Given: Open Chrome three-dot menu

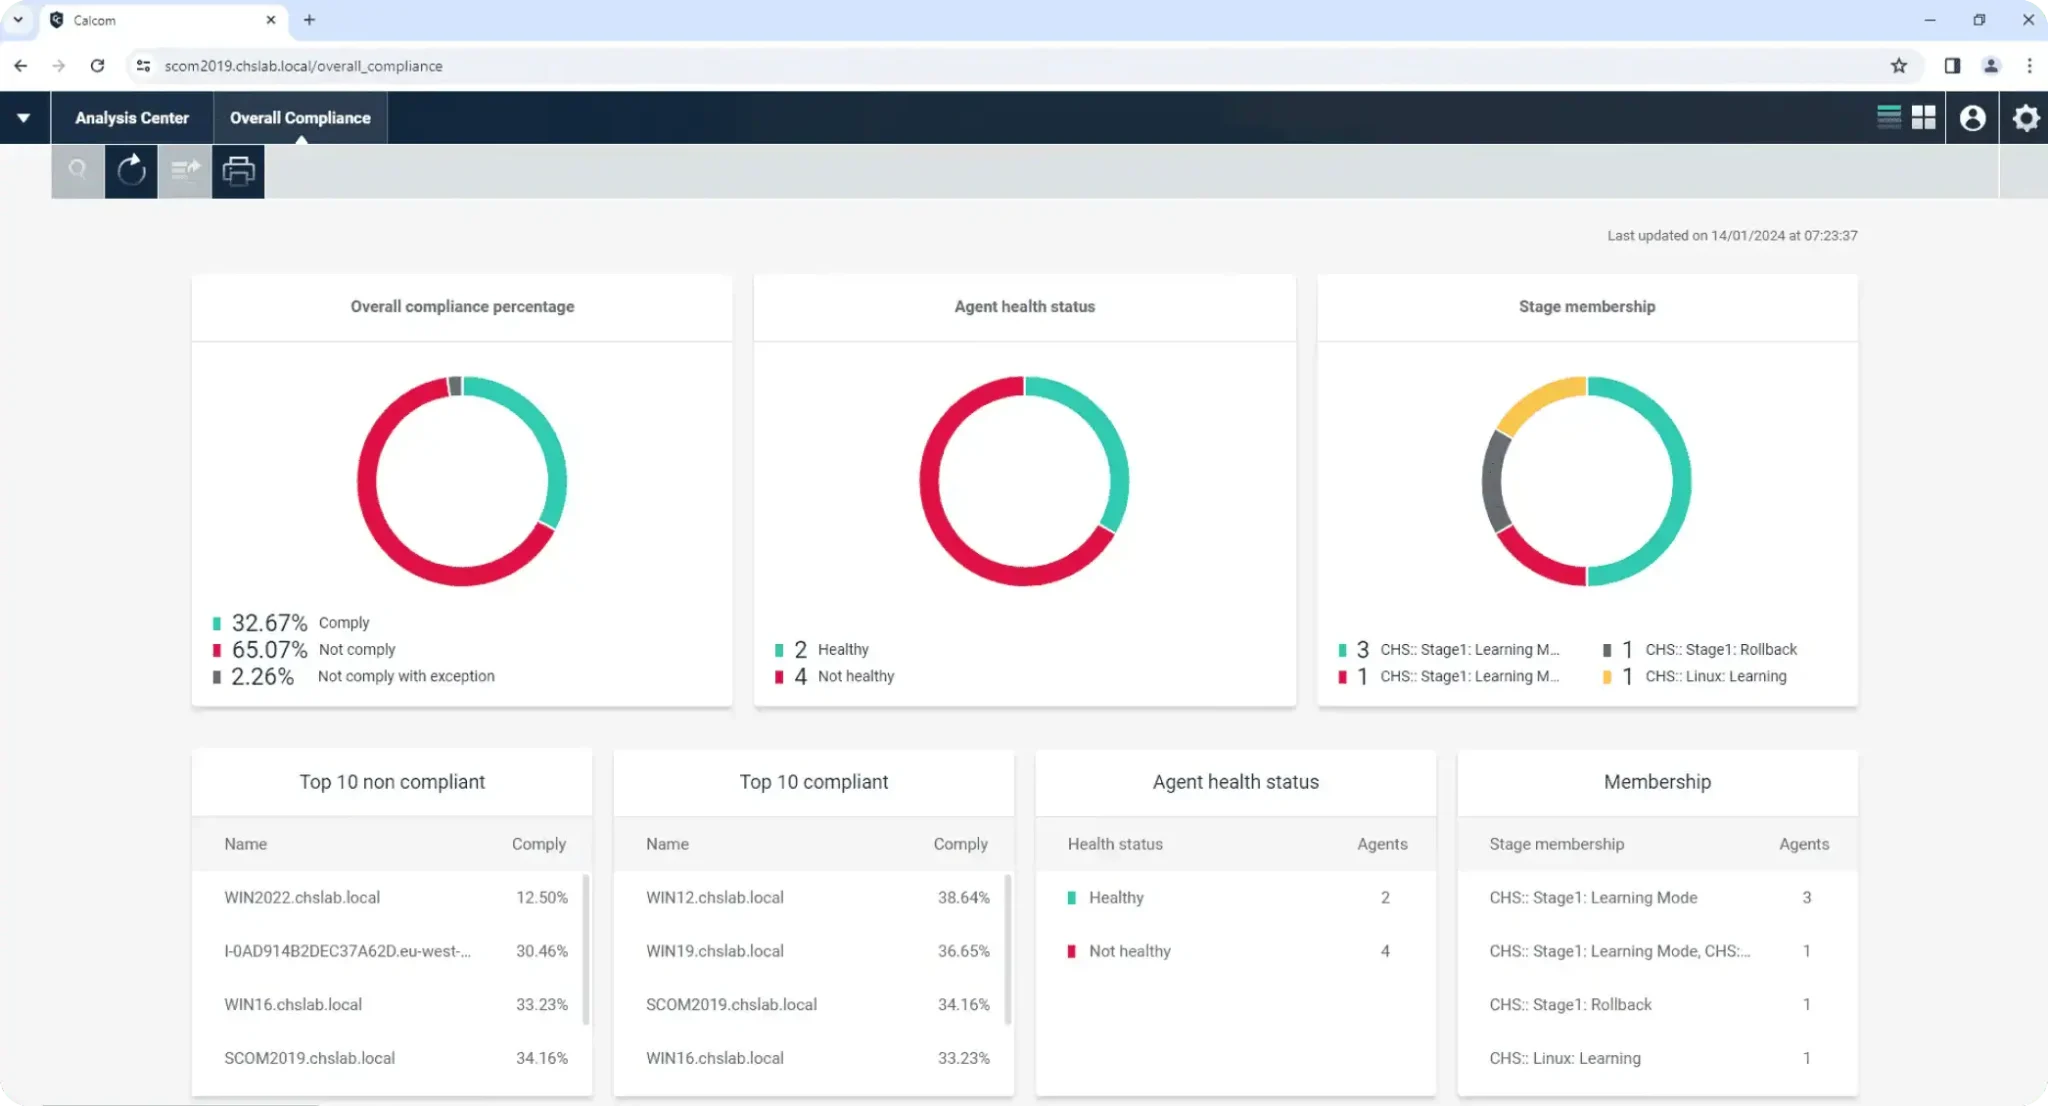Looking at the screenshot, I should tap(2029, 66).
